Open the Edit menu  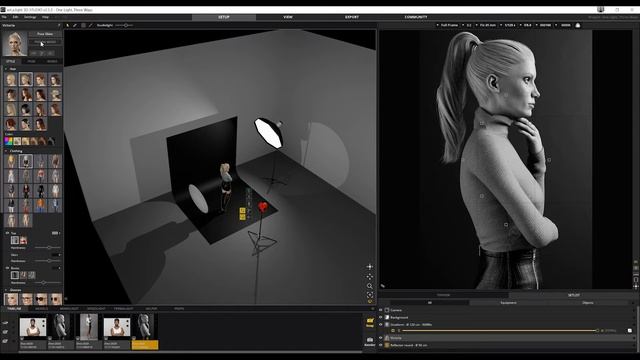[x=16, y=17]
